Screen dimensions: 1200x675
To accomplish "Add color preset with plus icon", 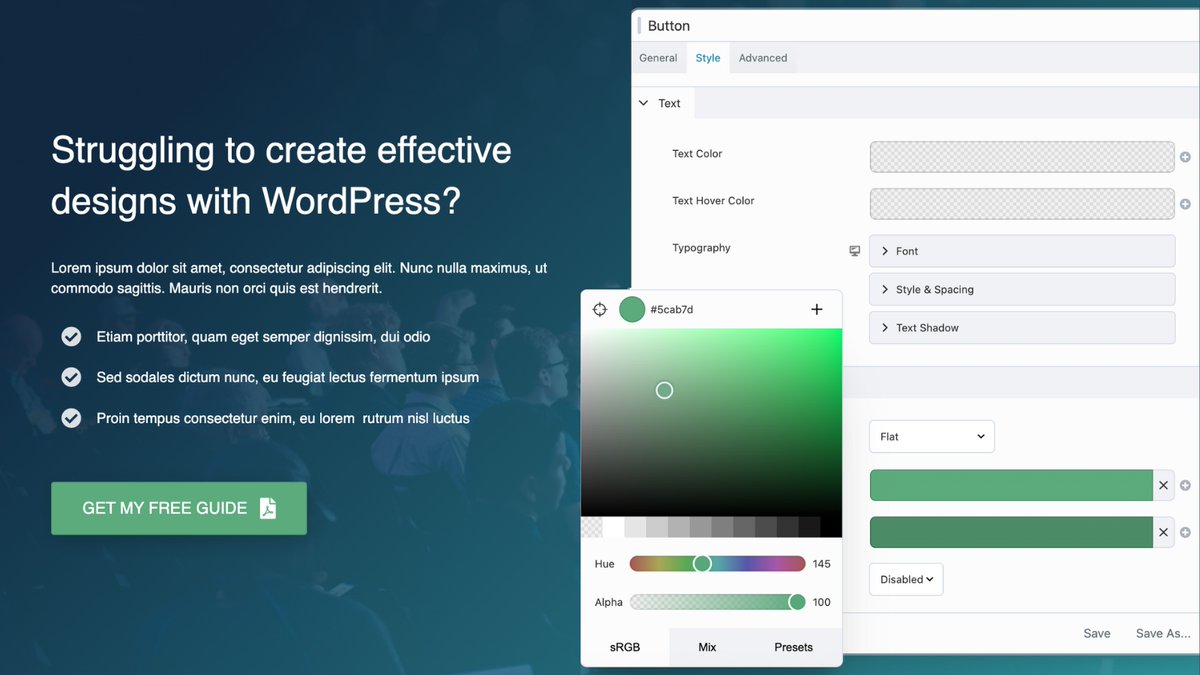I will [x=817, y=310].
